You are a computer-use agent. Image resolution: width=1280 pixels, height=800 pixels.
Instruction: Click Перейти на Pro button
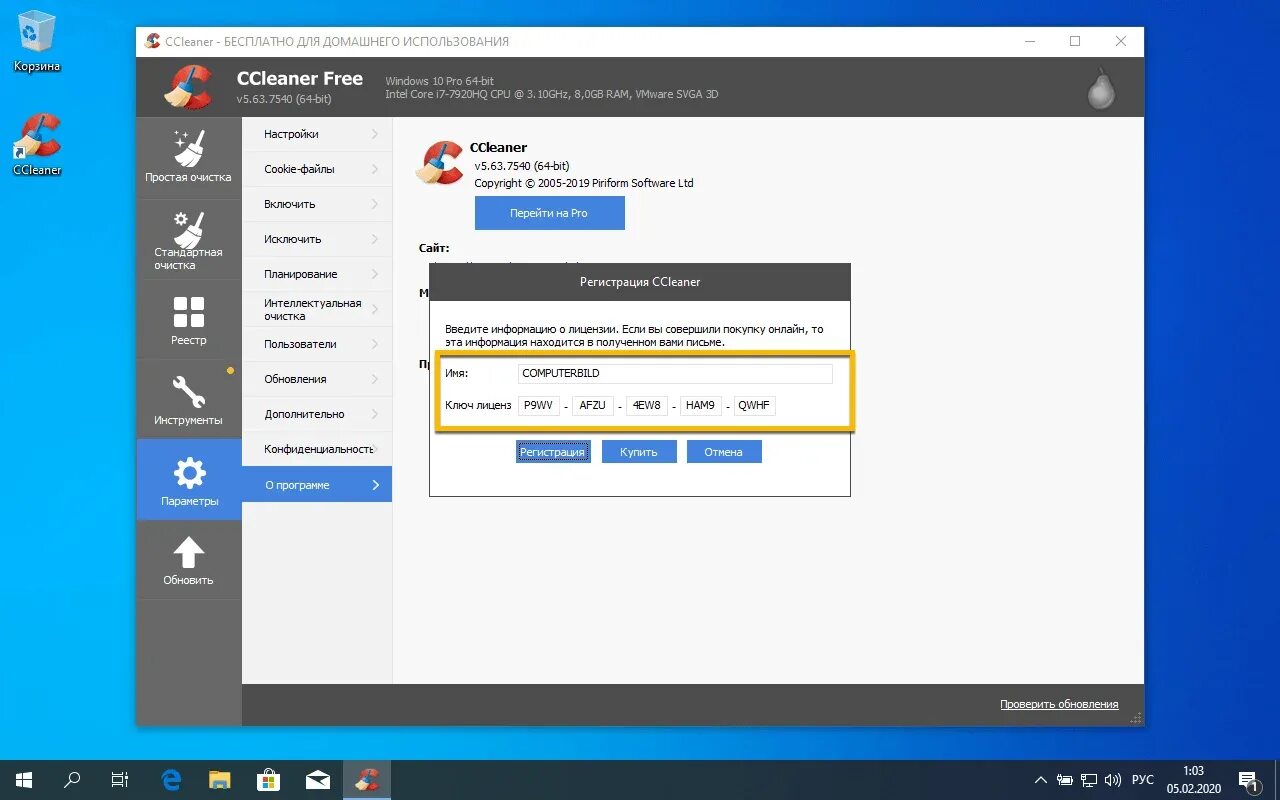click(549, 213)
